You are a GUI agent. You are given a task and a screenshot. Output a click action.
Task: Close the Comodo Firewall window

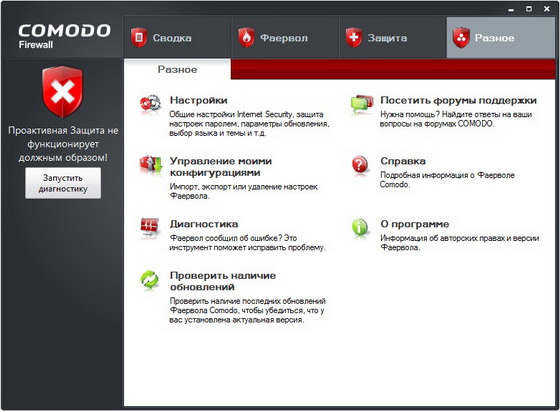546,9
